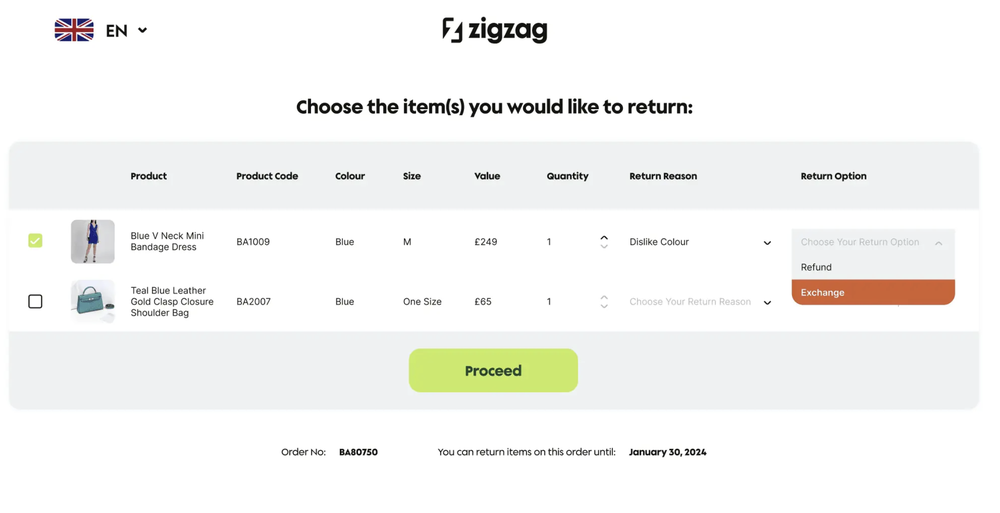Screen dimensions: 1000x513
Task: Decrease quantity for the bandage dress
Action: point(604,246)
